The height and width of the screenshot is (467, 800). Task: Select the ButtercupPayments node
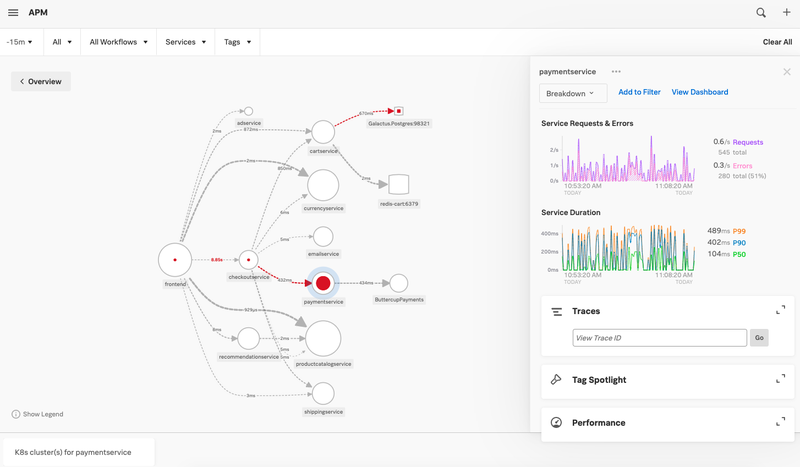tap(398, 283)
